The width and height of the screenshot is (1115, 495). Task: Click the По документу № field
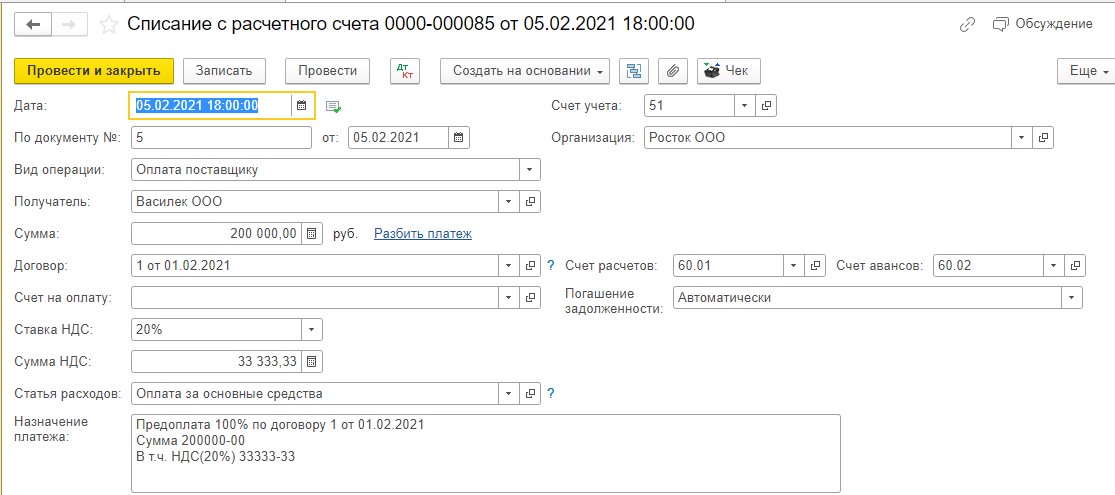[222, 137]
